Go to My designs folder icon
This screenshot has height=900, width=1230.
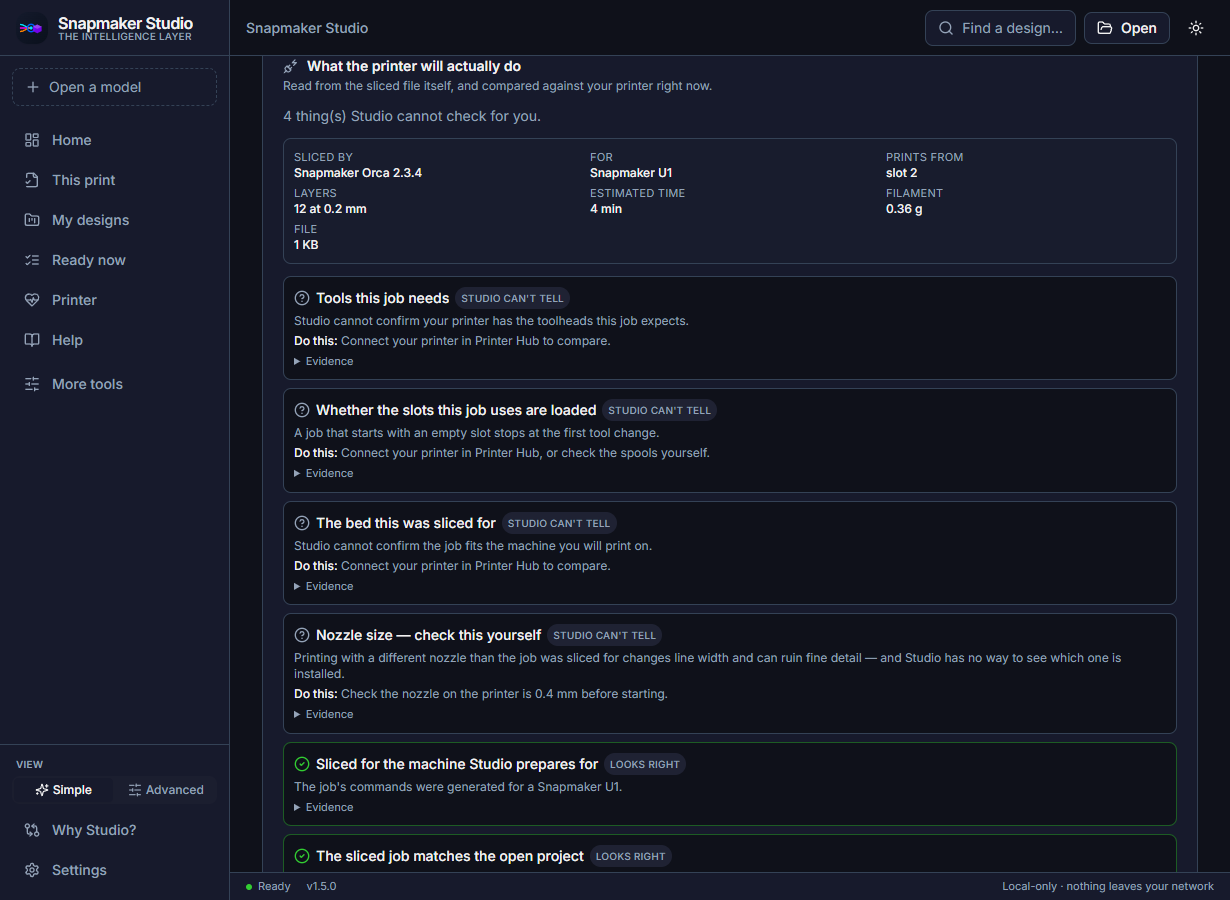point(32,220)
